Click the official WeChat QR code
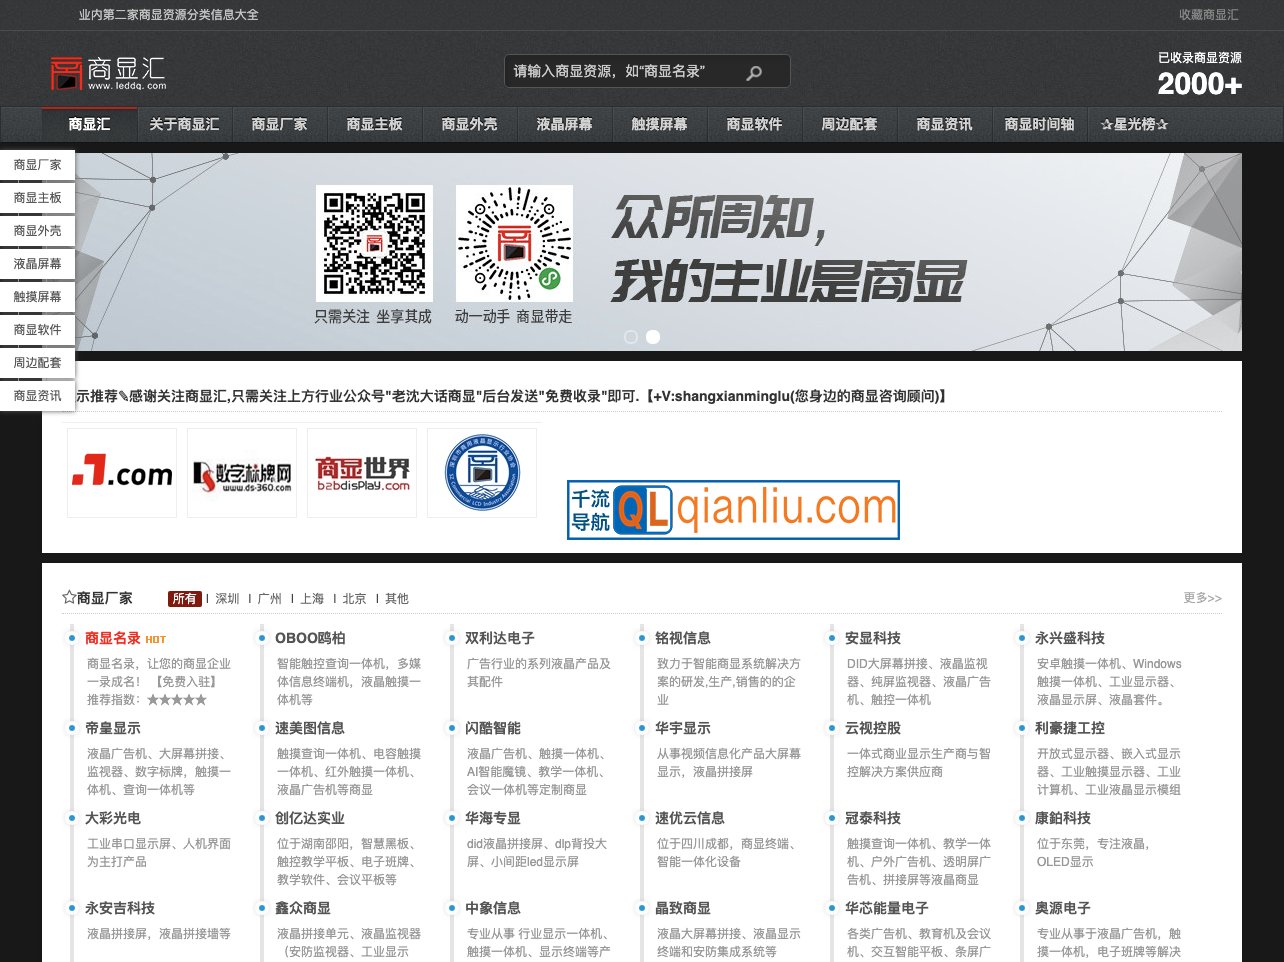 click(x=374, y=243)
